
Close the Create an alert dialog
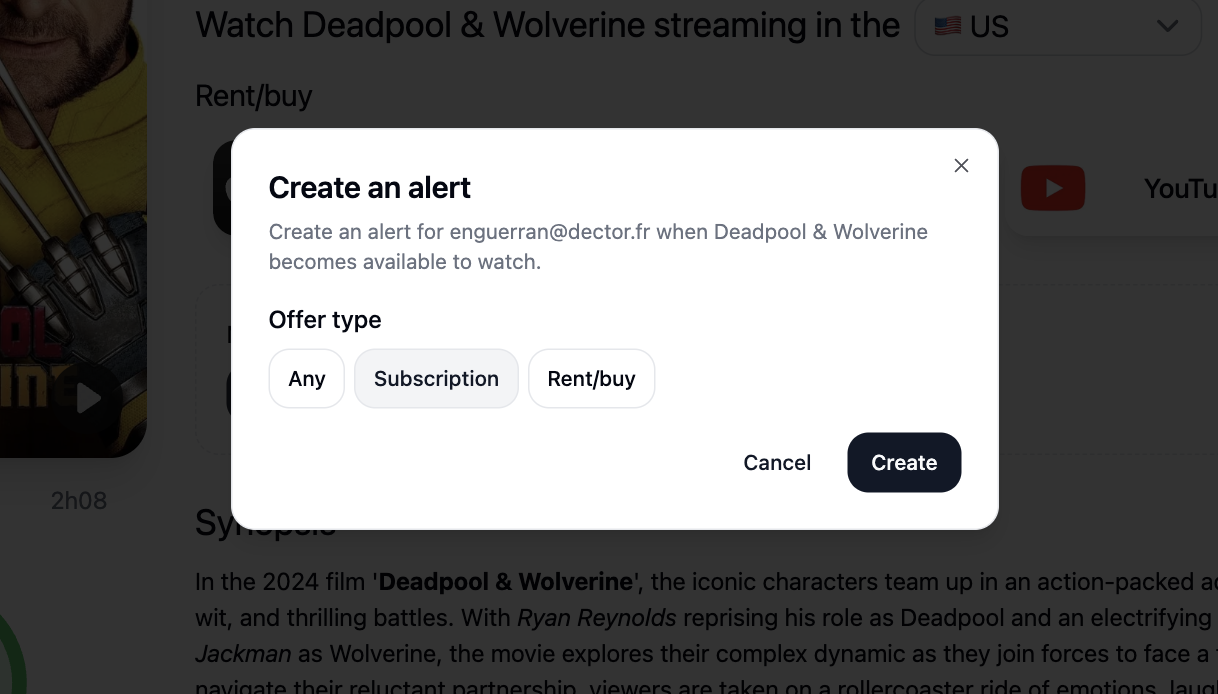[961, 165]
